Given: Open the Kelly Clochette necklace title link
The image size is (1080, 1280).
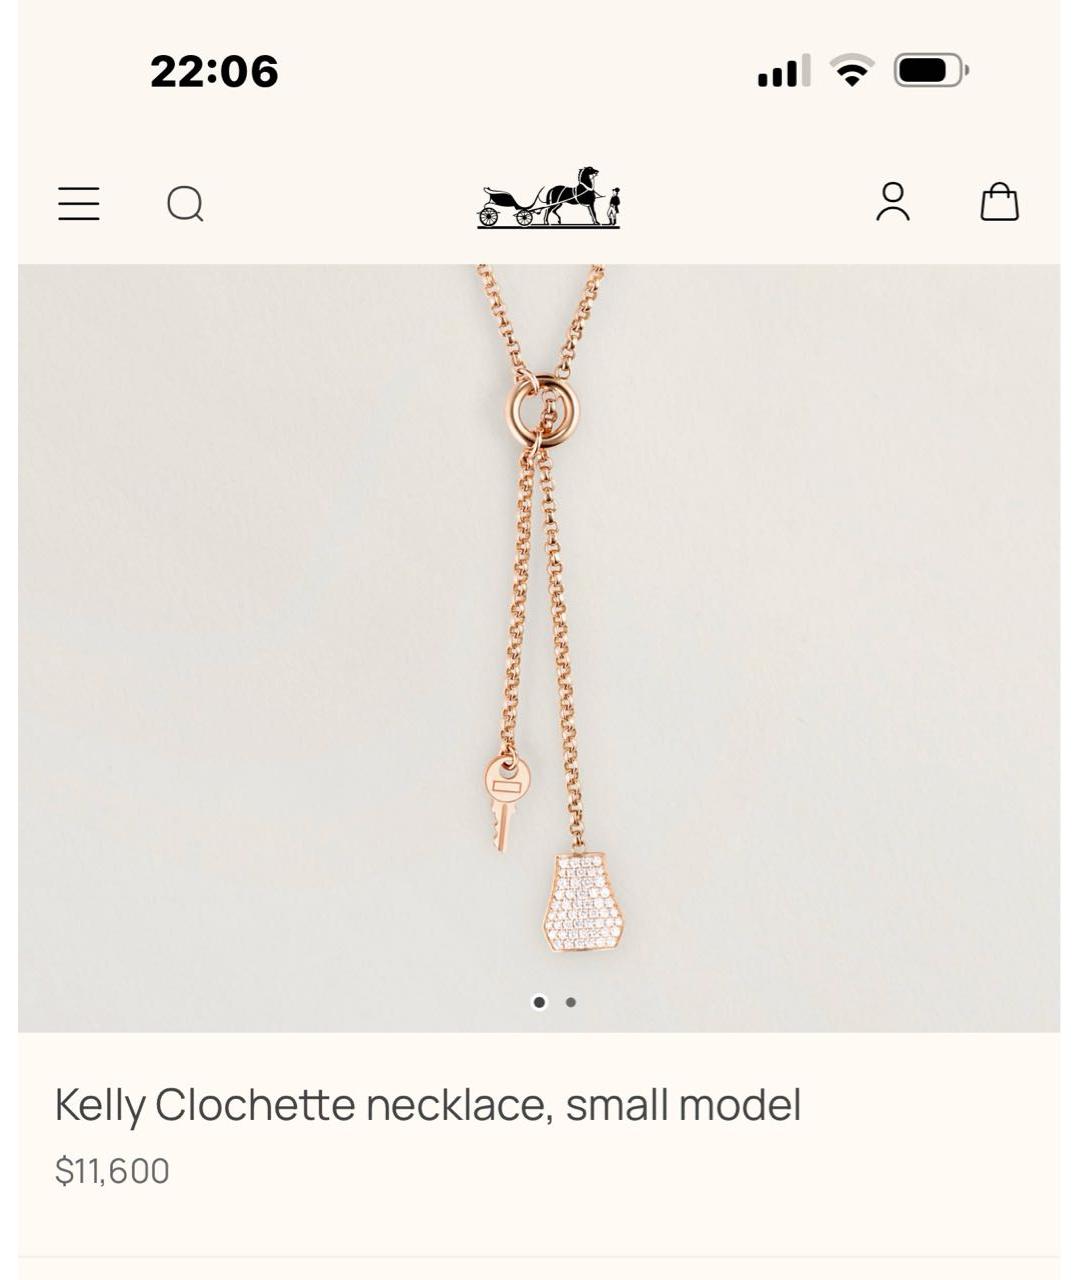Looking at the screenshot, I should tap(428, 1106).
